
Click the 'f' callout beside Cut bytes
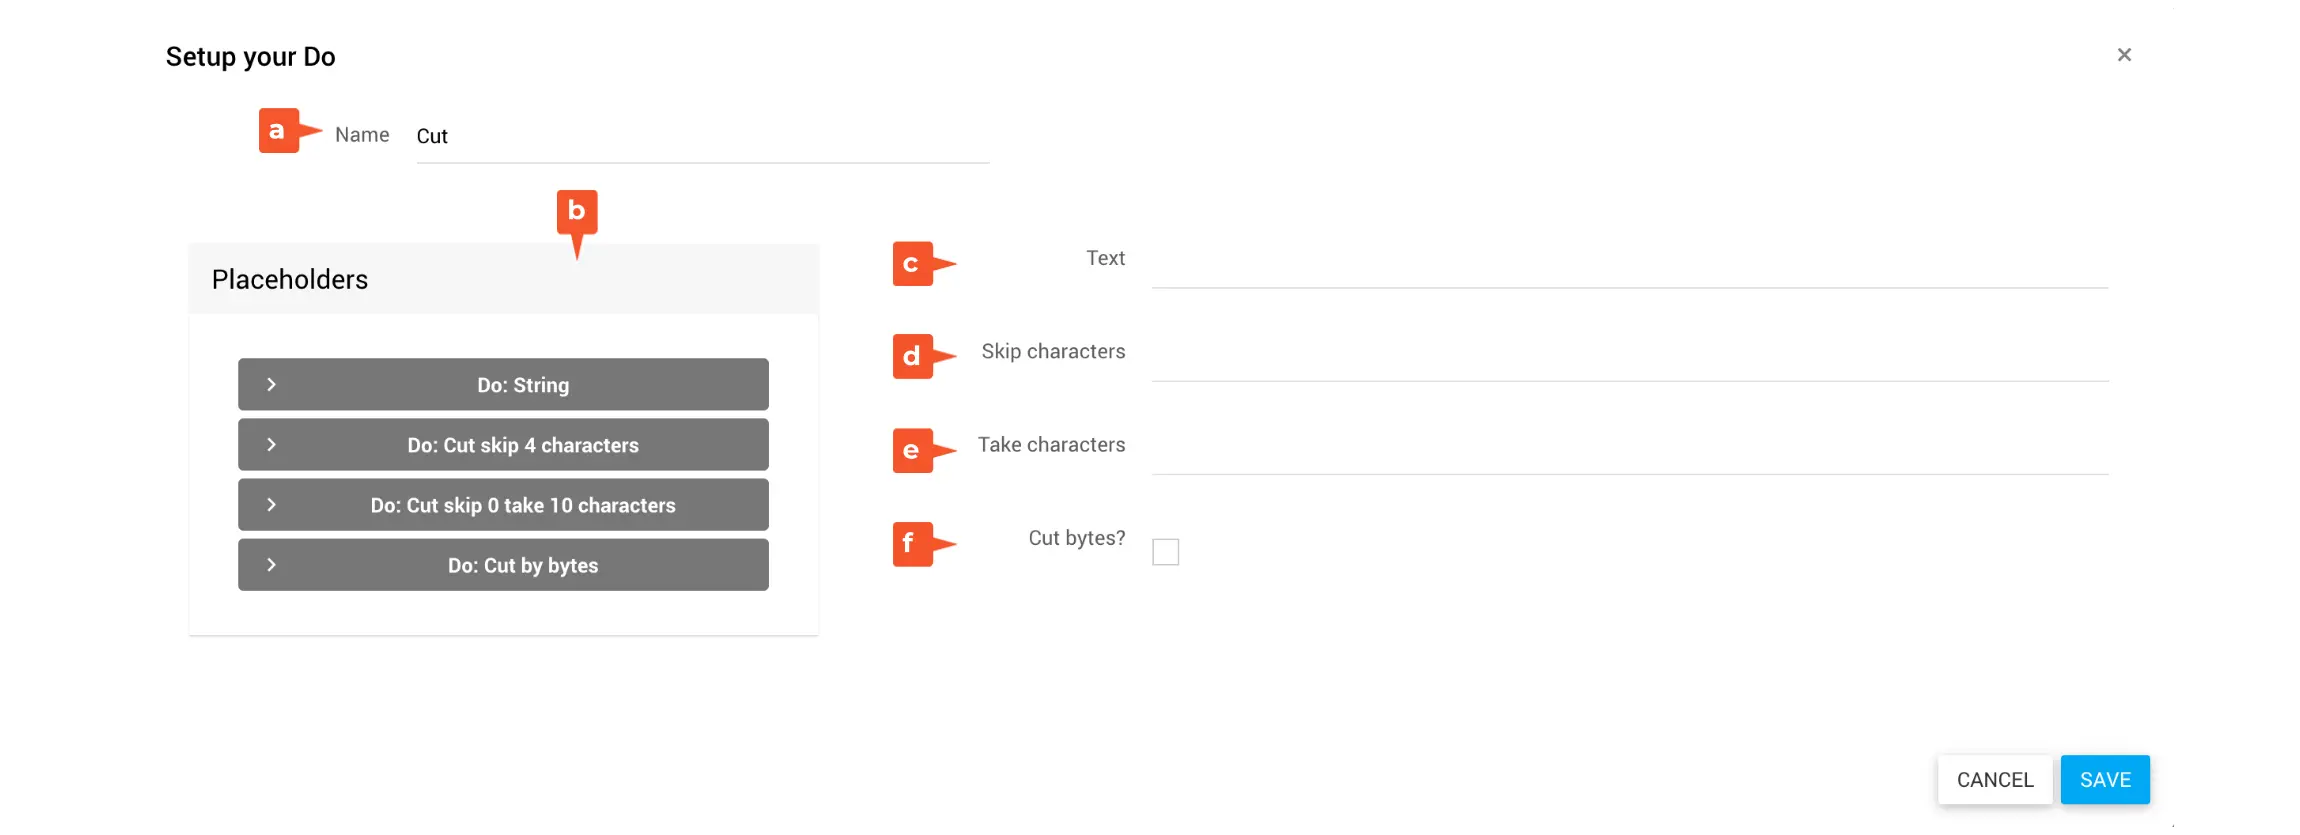[x=912, y=543]
